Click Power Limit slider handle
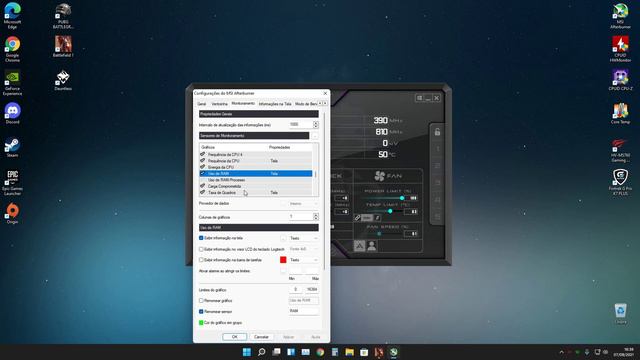Screen dimensions: 640x360 [402, 198]
